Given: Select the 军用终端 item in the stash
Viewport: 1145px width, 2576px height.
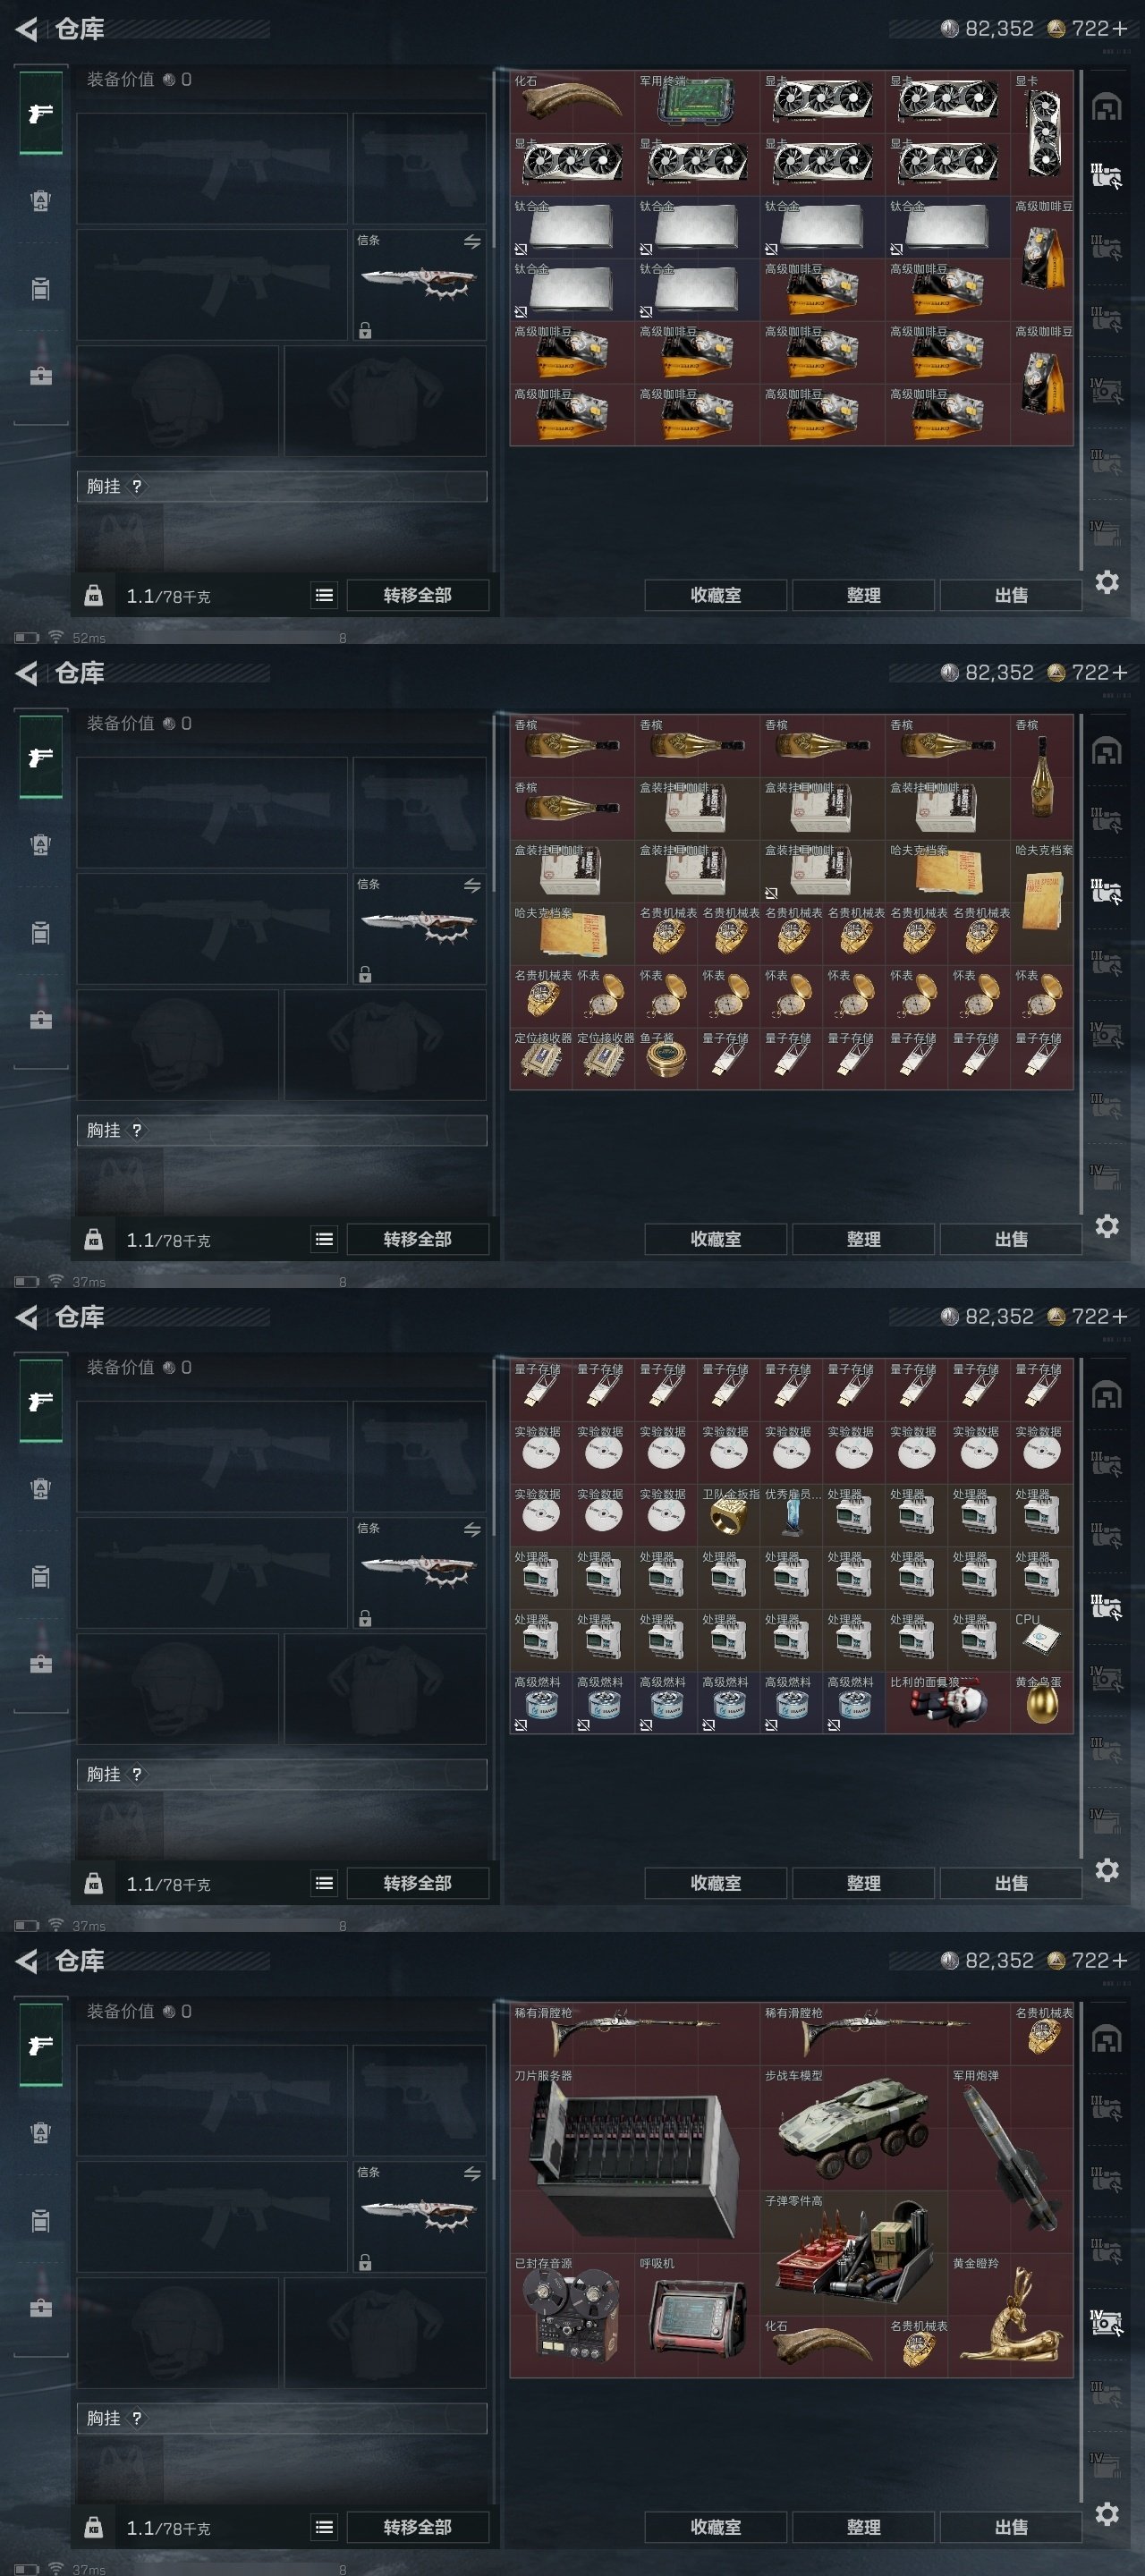Looking at the screenshot, I should coord(697,102).
